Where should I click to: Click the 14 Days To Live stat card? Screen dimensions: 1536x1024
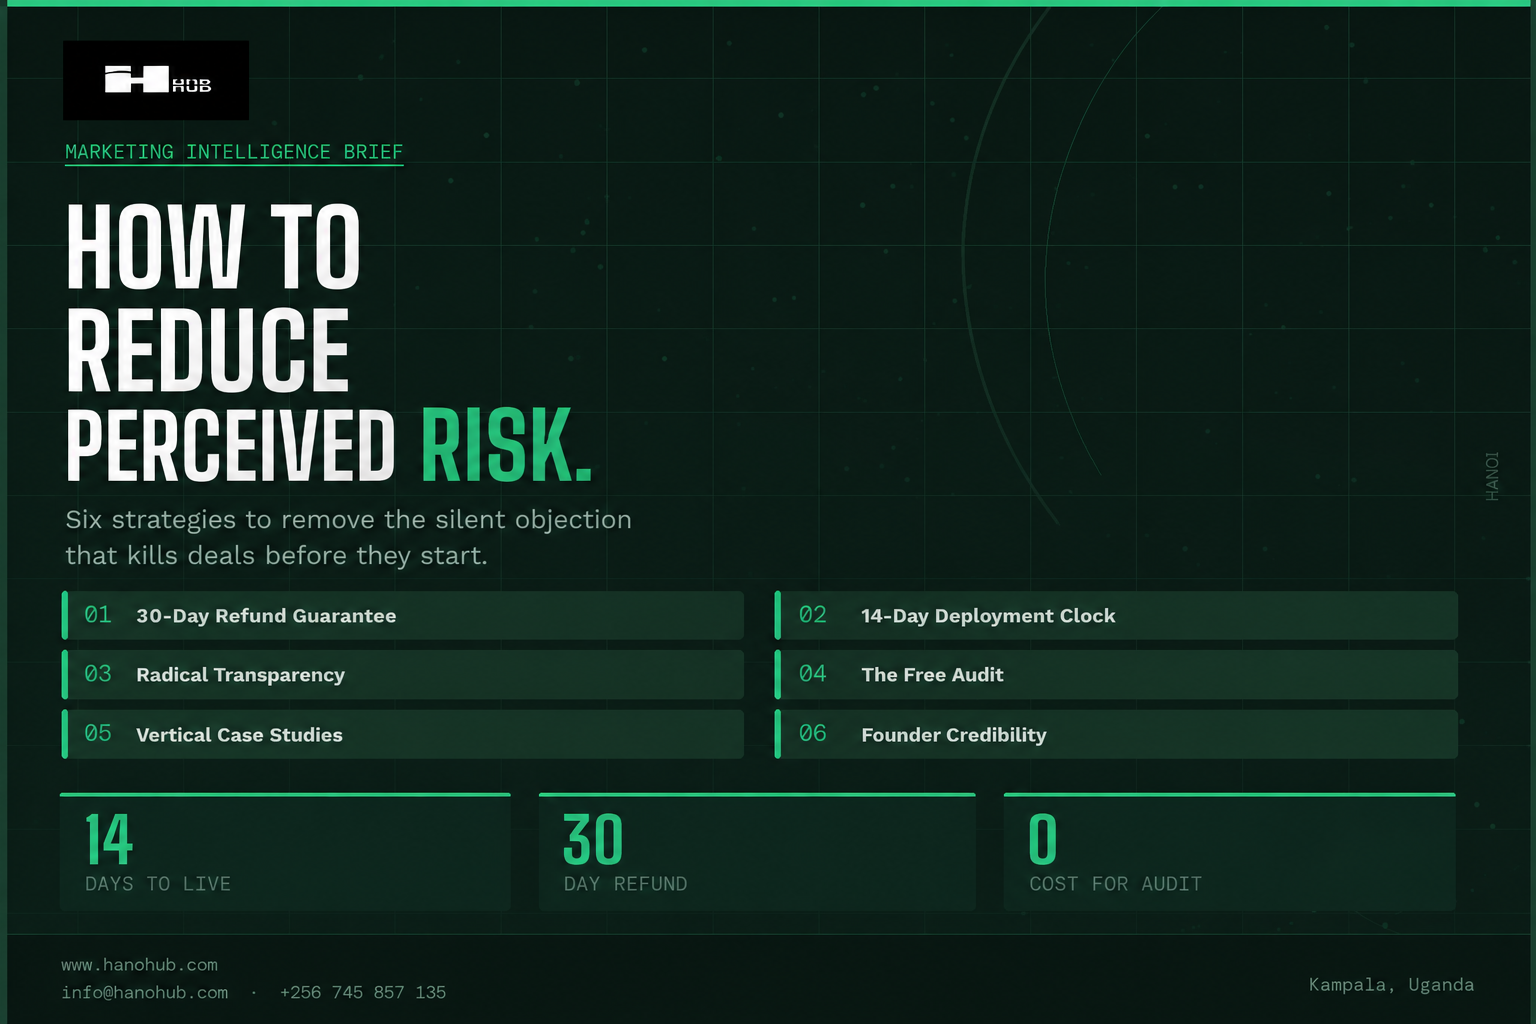285,852
